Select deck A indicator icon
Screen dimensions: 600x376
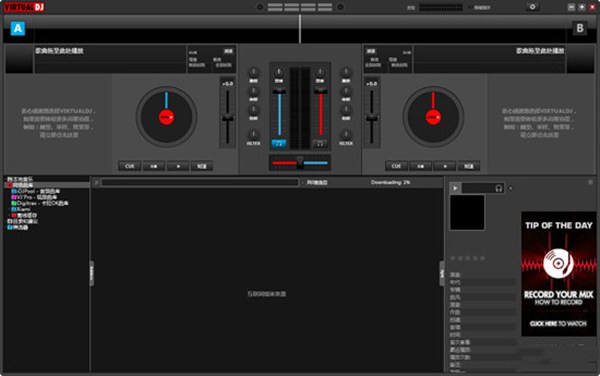(x=18, y=28)
